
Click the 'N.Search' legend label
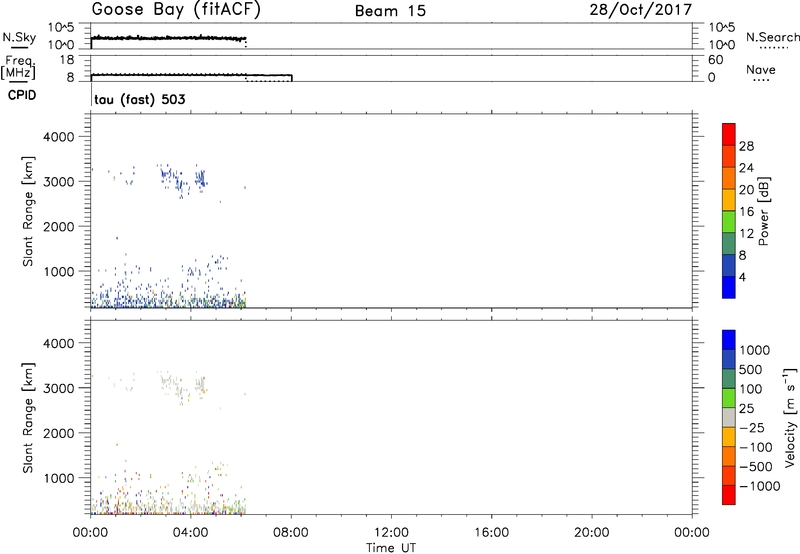(x=772, y=37)
